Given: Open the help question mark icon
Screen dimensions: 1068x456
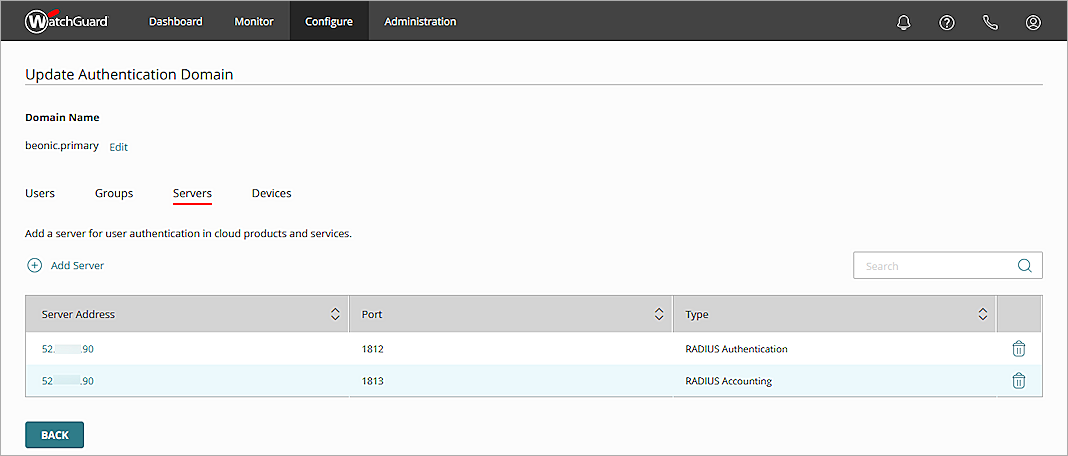Looking at the screenshot, I should pyautogui.click(x=947, y=22).
